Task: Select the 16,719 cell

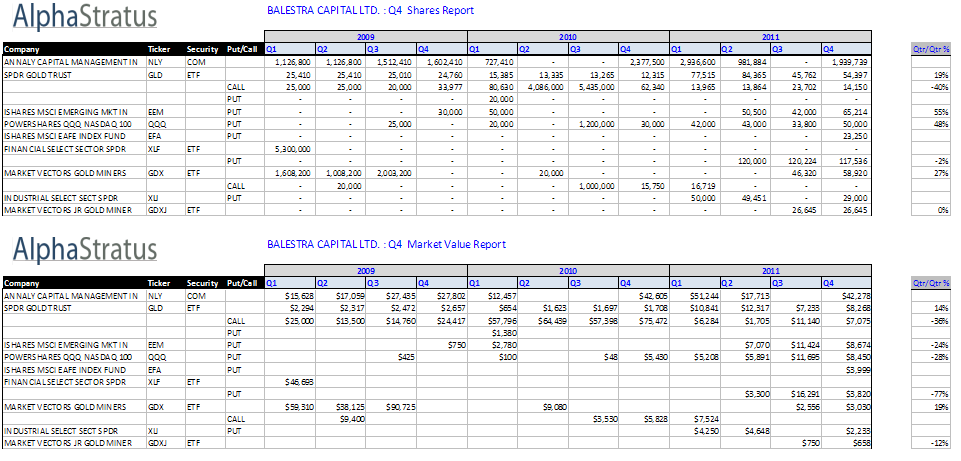Action: [694, 186]
